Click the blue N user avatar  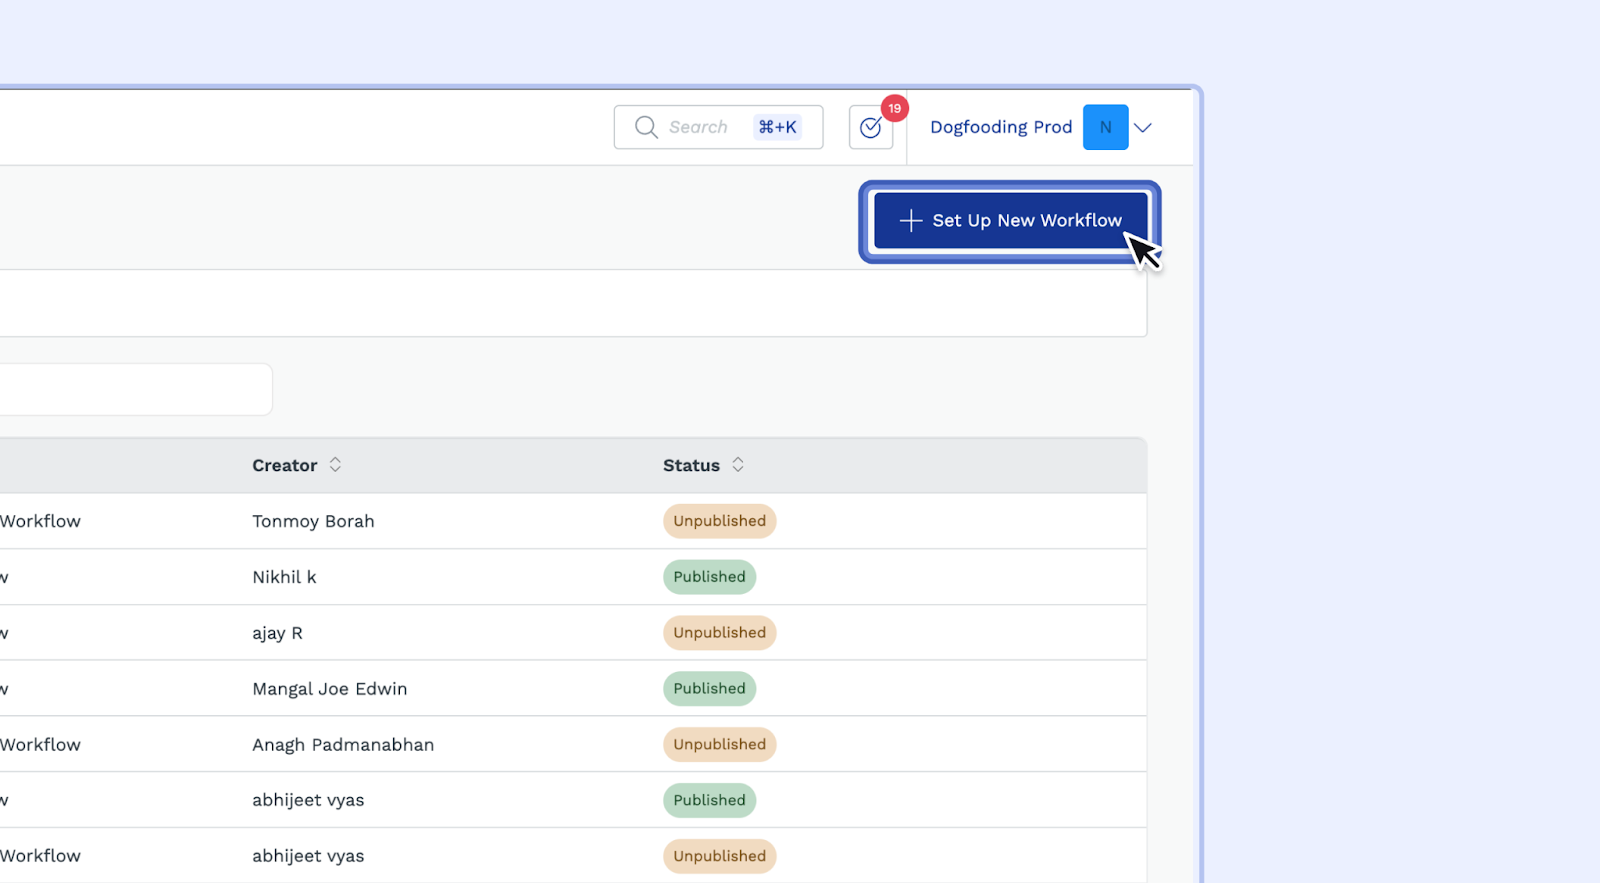(x=1105, y=127)
